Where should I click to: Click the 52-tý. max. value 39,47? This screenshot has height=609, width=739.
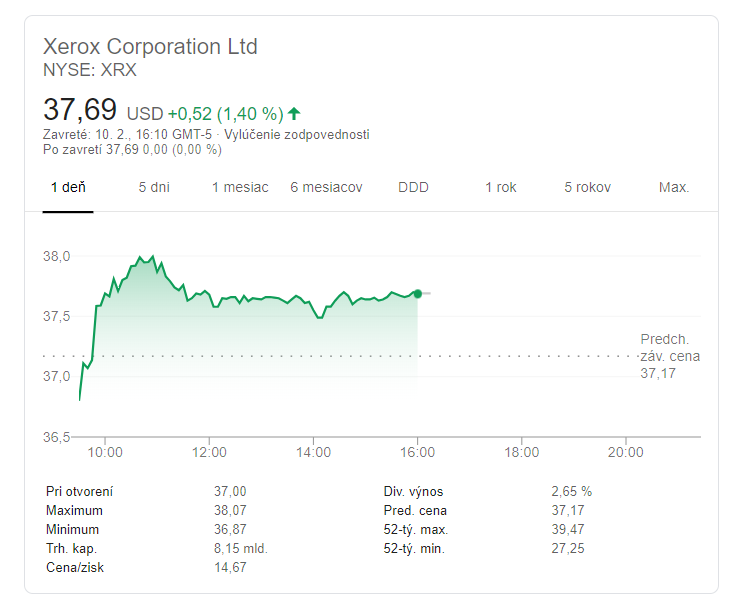(568, 529)
